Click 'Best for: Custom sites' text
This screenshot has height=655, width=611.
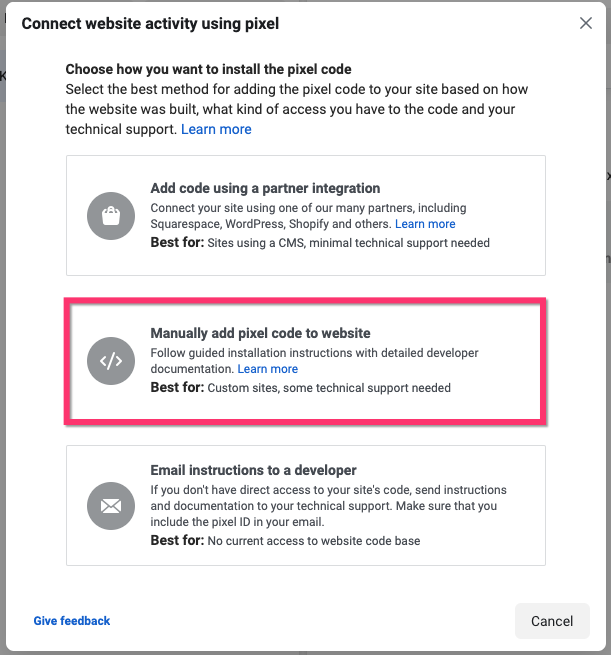click(300, 387)
